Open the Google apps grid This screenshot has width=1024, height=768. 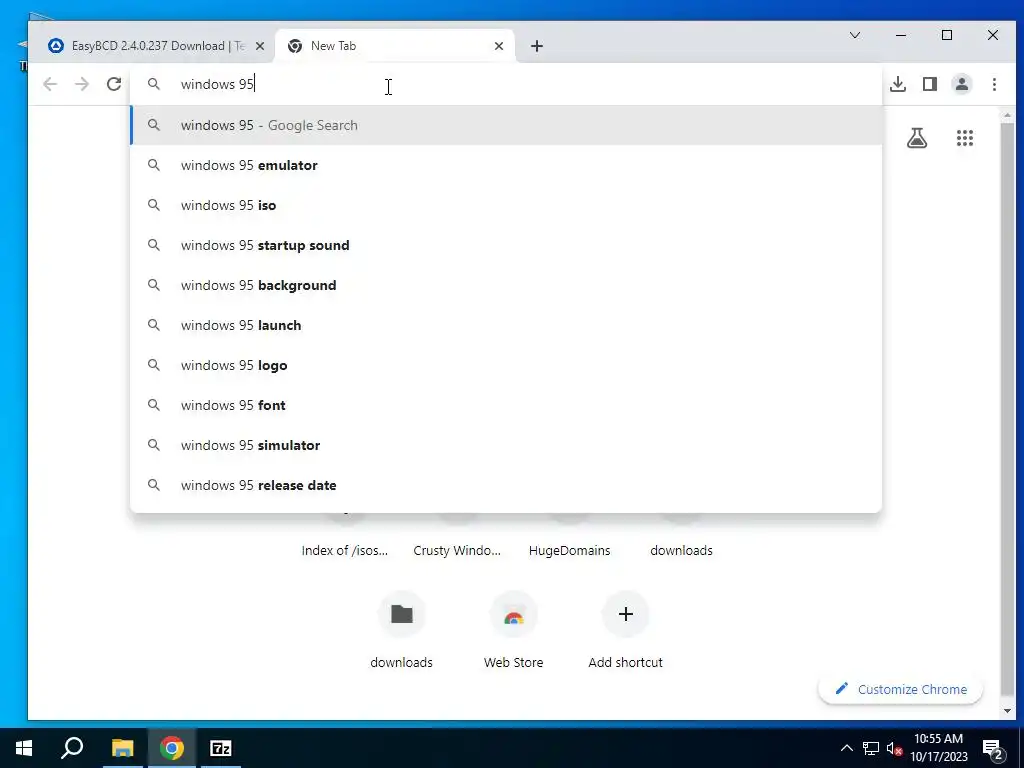click(965, 138)
